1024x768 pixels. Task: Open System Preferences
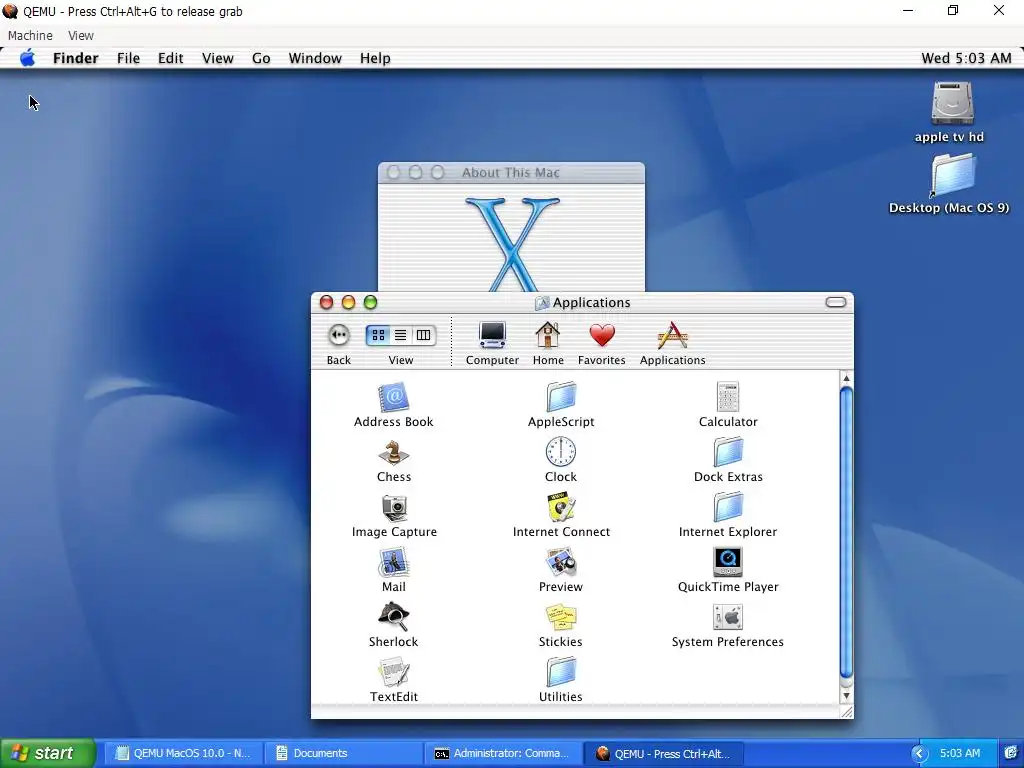pos(728,617)
